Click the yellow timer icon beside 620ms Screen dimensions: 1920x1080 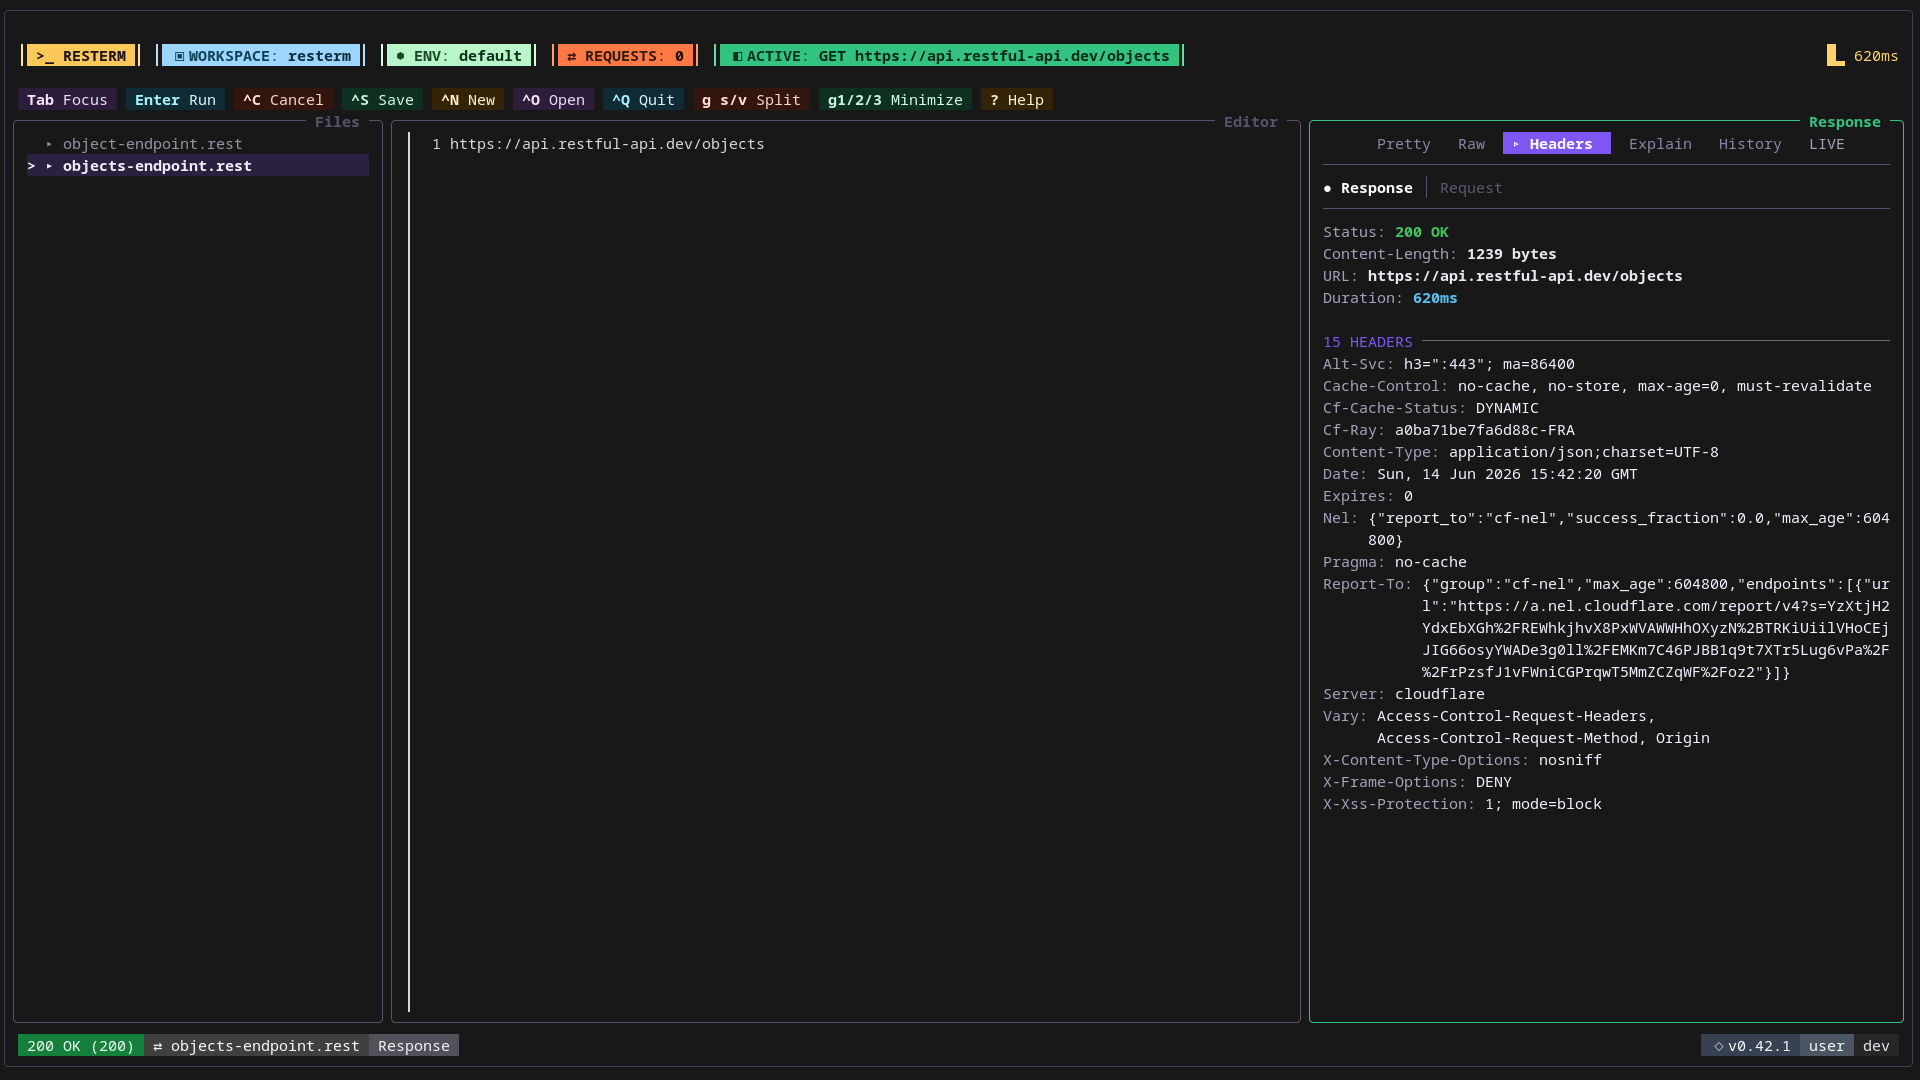pos(1836,55)
